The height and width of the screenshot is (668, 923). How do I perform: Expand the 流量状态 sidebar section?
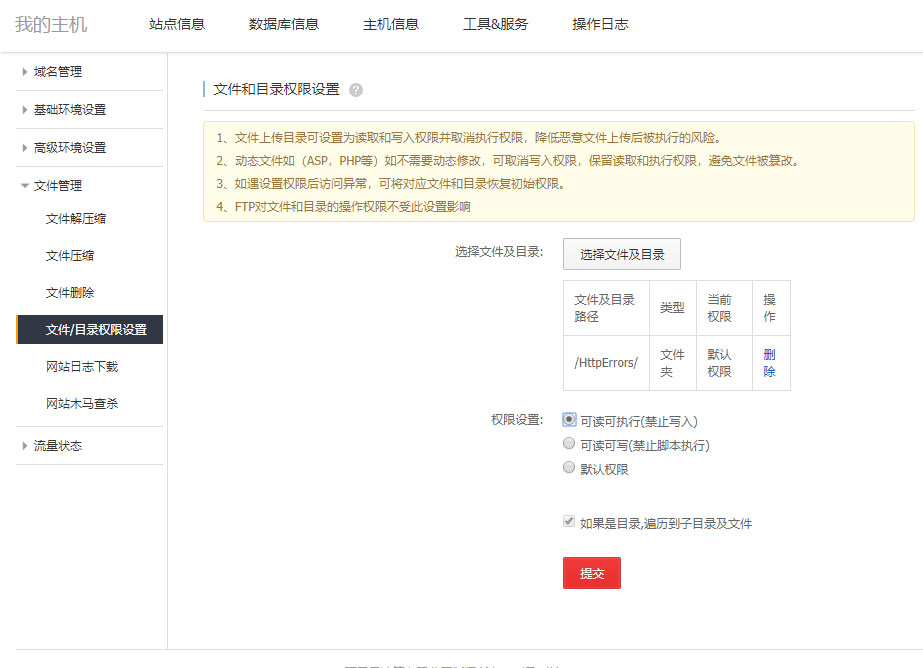[x=58, y=446]
